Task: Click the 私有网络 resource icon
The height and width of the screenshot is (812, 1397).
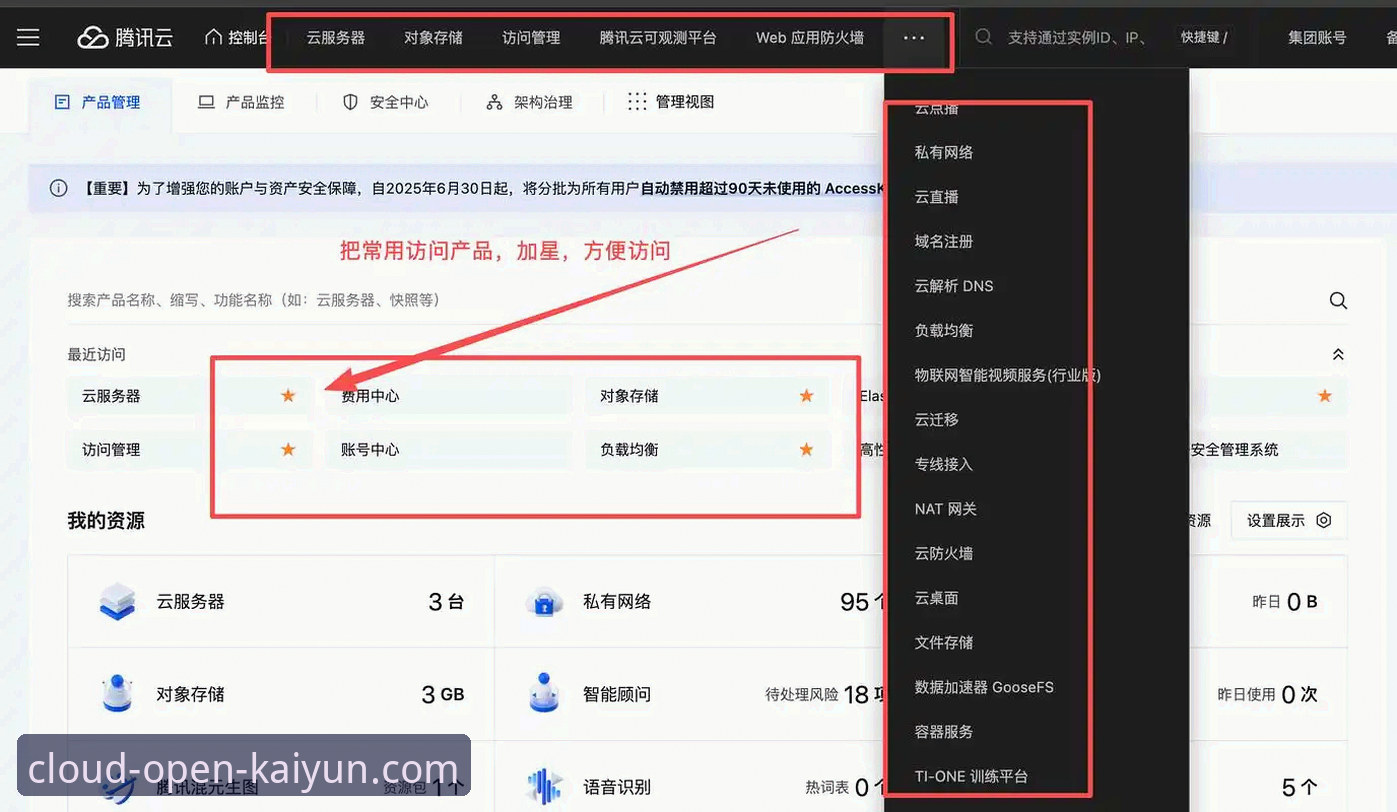Action: coord(544,602)
